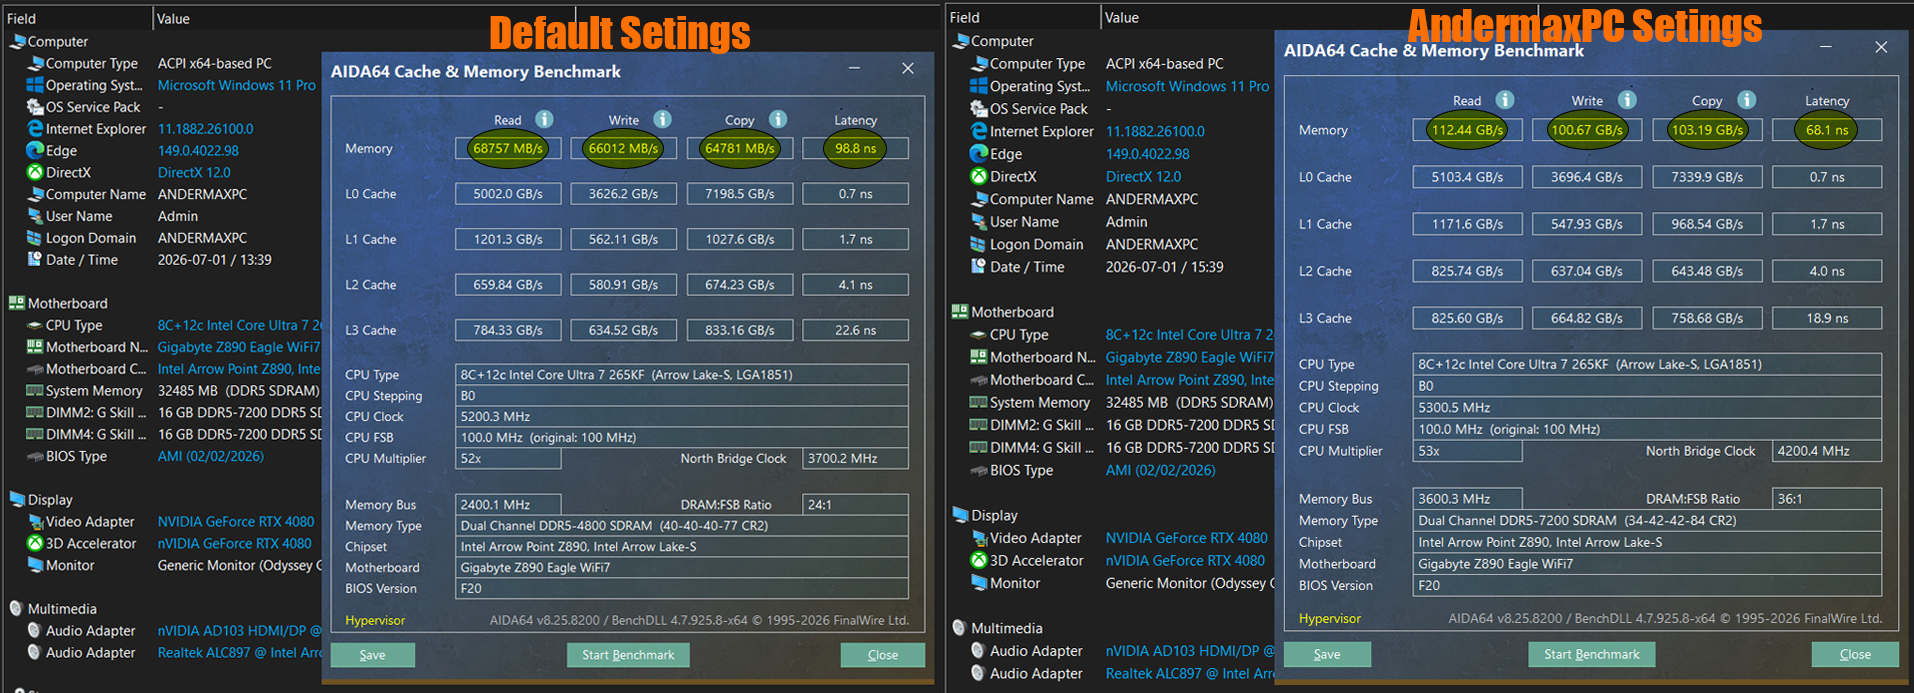Click the OS Service Pack icon in AndermaxPC Settings list
Screen dimensions: 1914x693
(x=979, y=109)
